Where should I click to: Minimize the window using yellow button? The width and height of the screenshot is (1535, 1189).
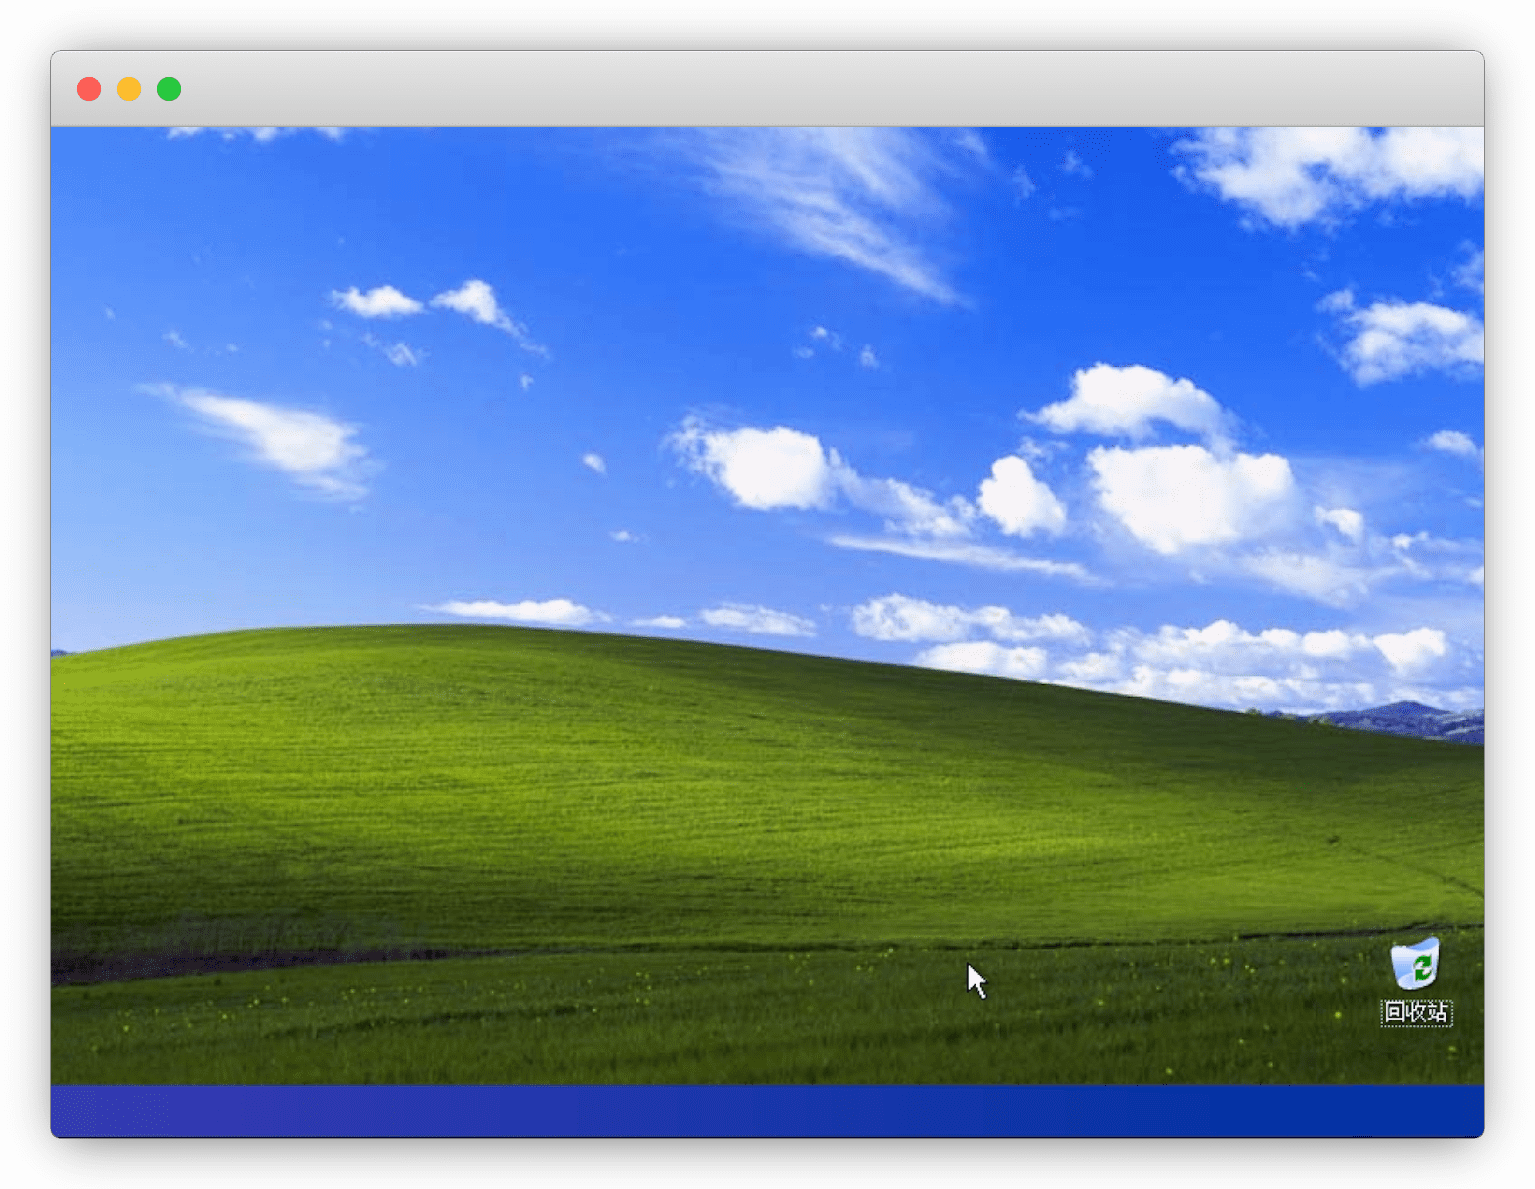(129, 89)
